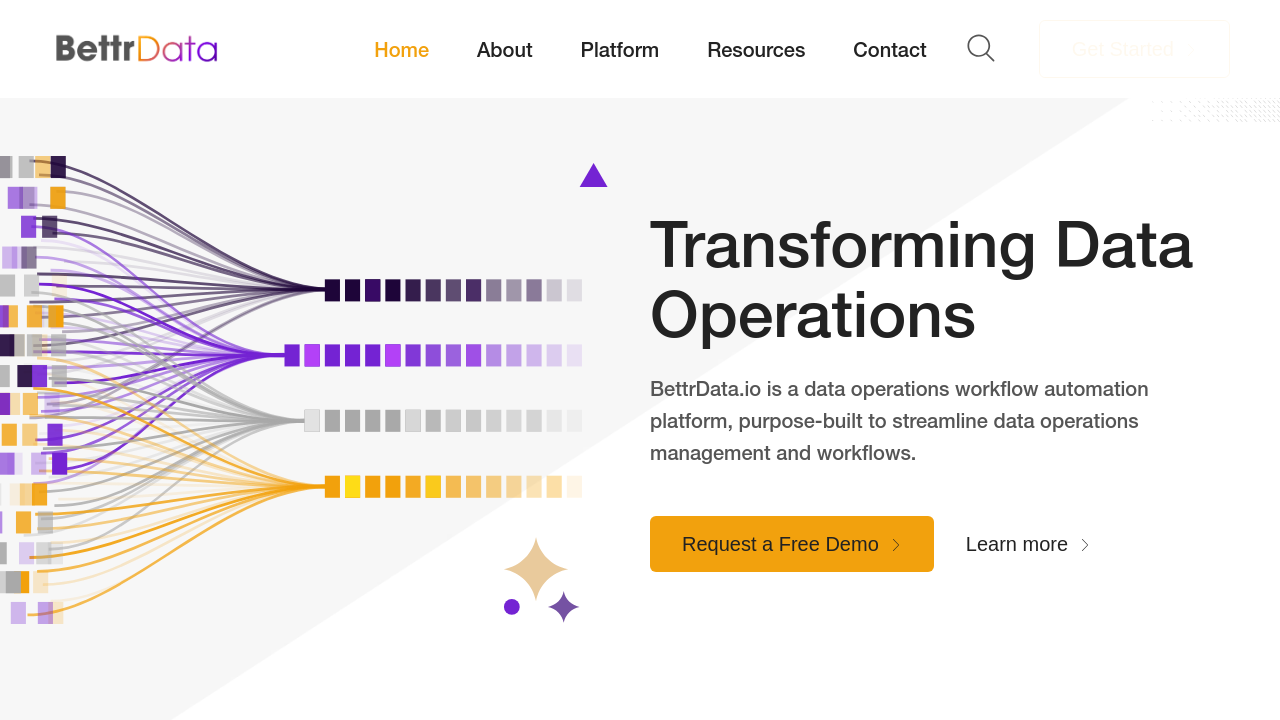Screen dimensions: 1280x720
Task: Open the search magnifier icon
Action: (981, 48)
